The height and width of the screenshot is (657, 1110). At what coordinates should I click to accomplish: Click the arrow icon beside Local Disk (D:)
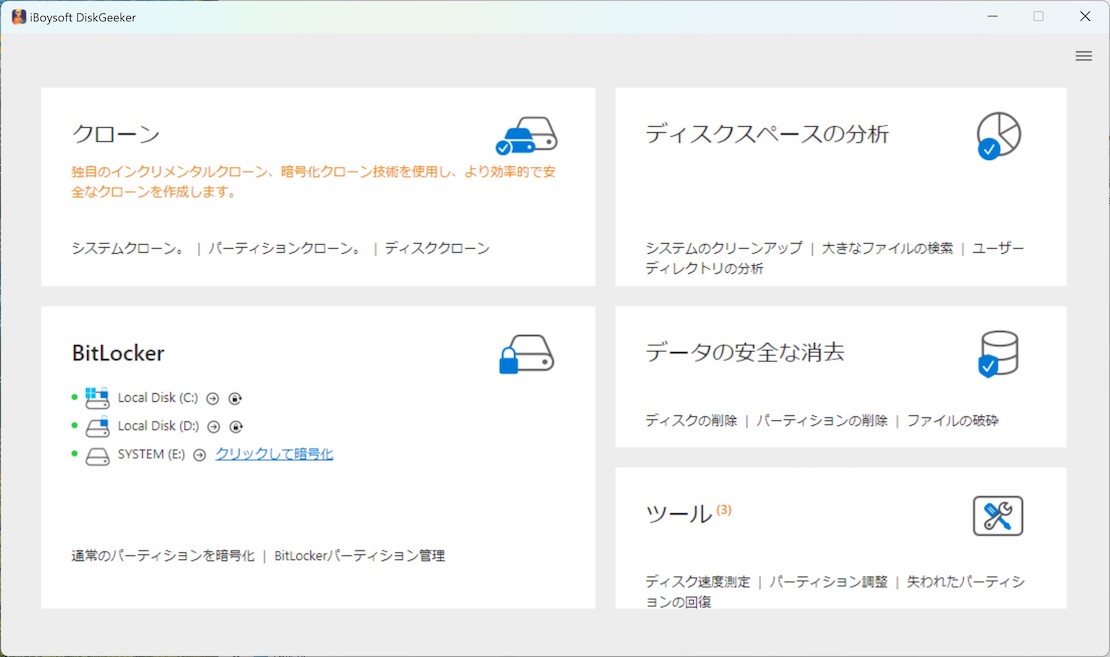pos(214,427)
